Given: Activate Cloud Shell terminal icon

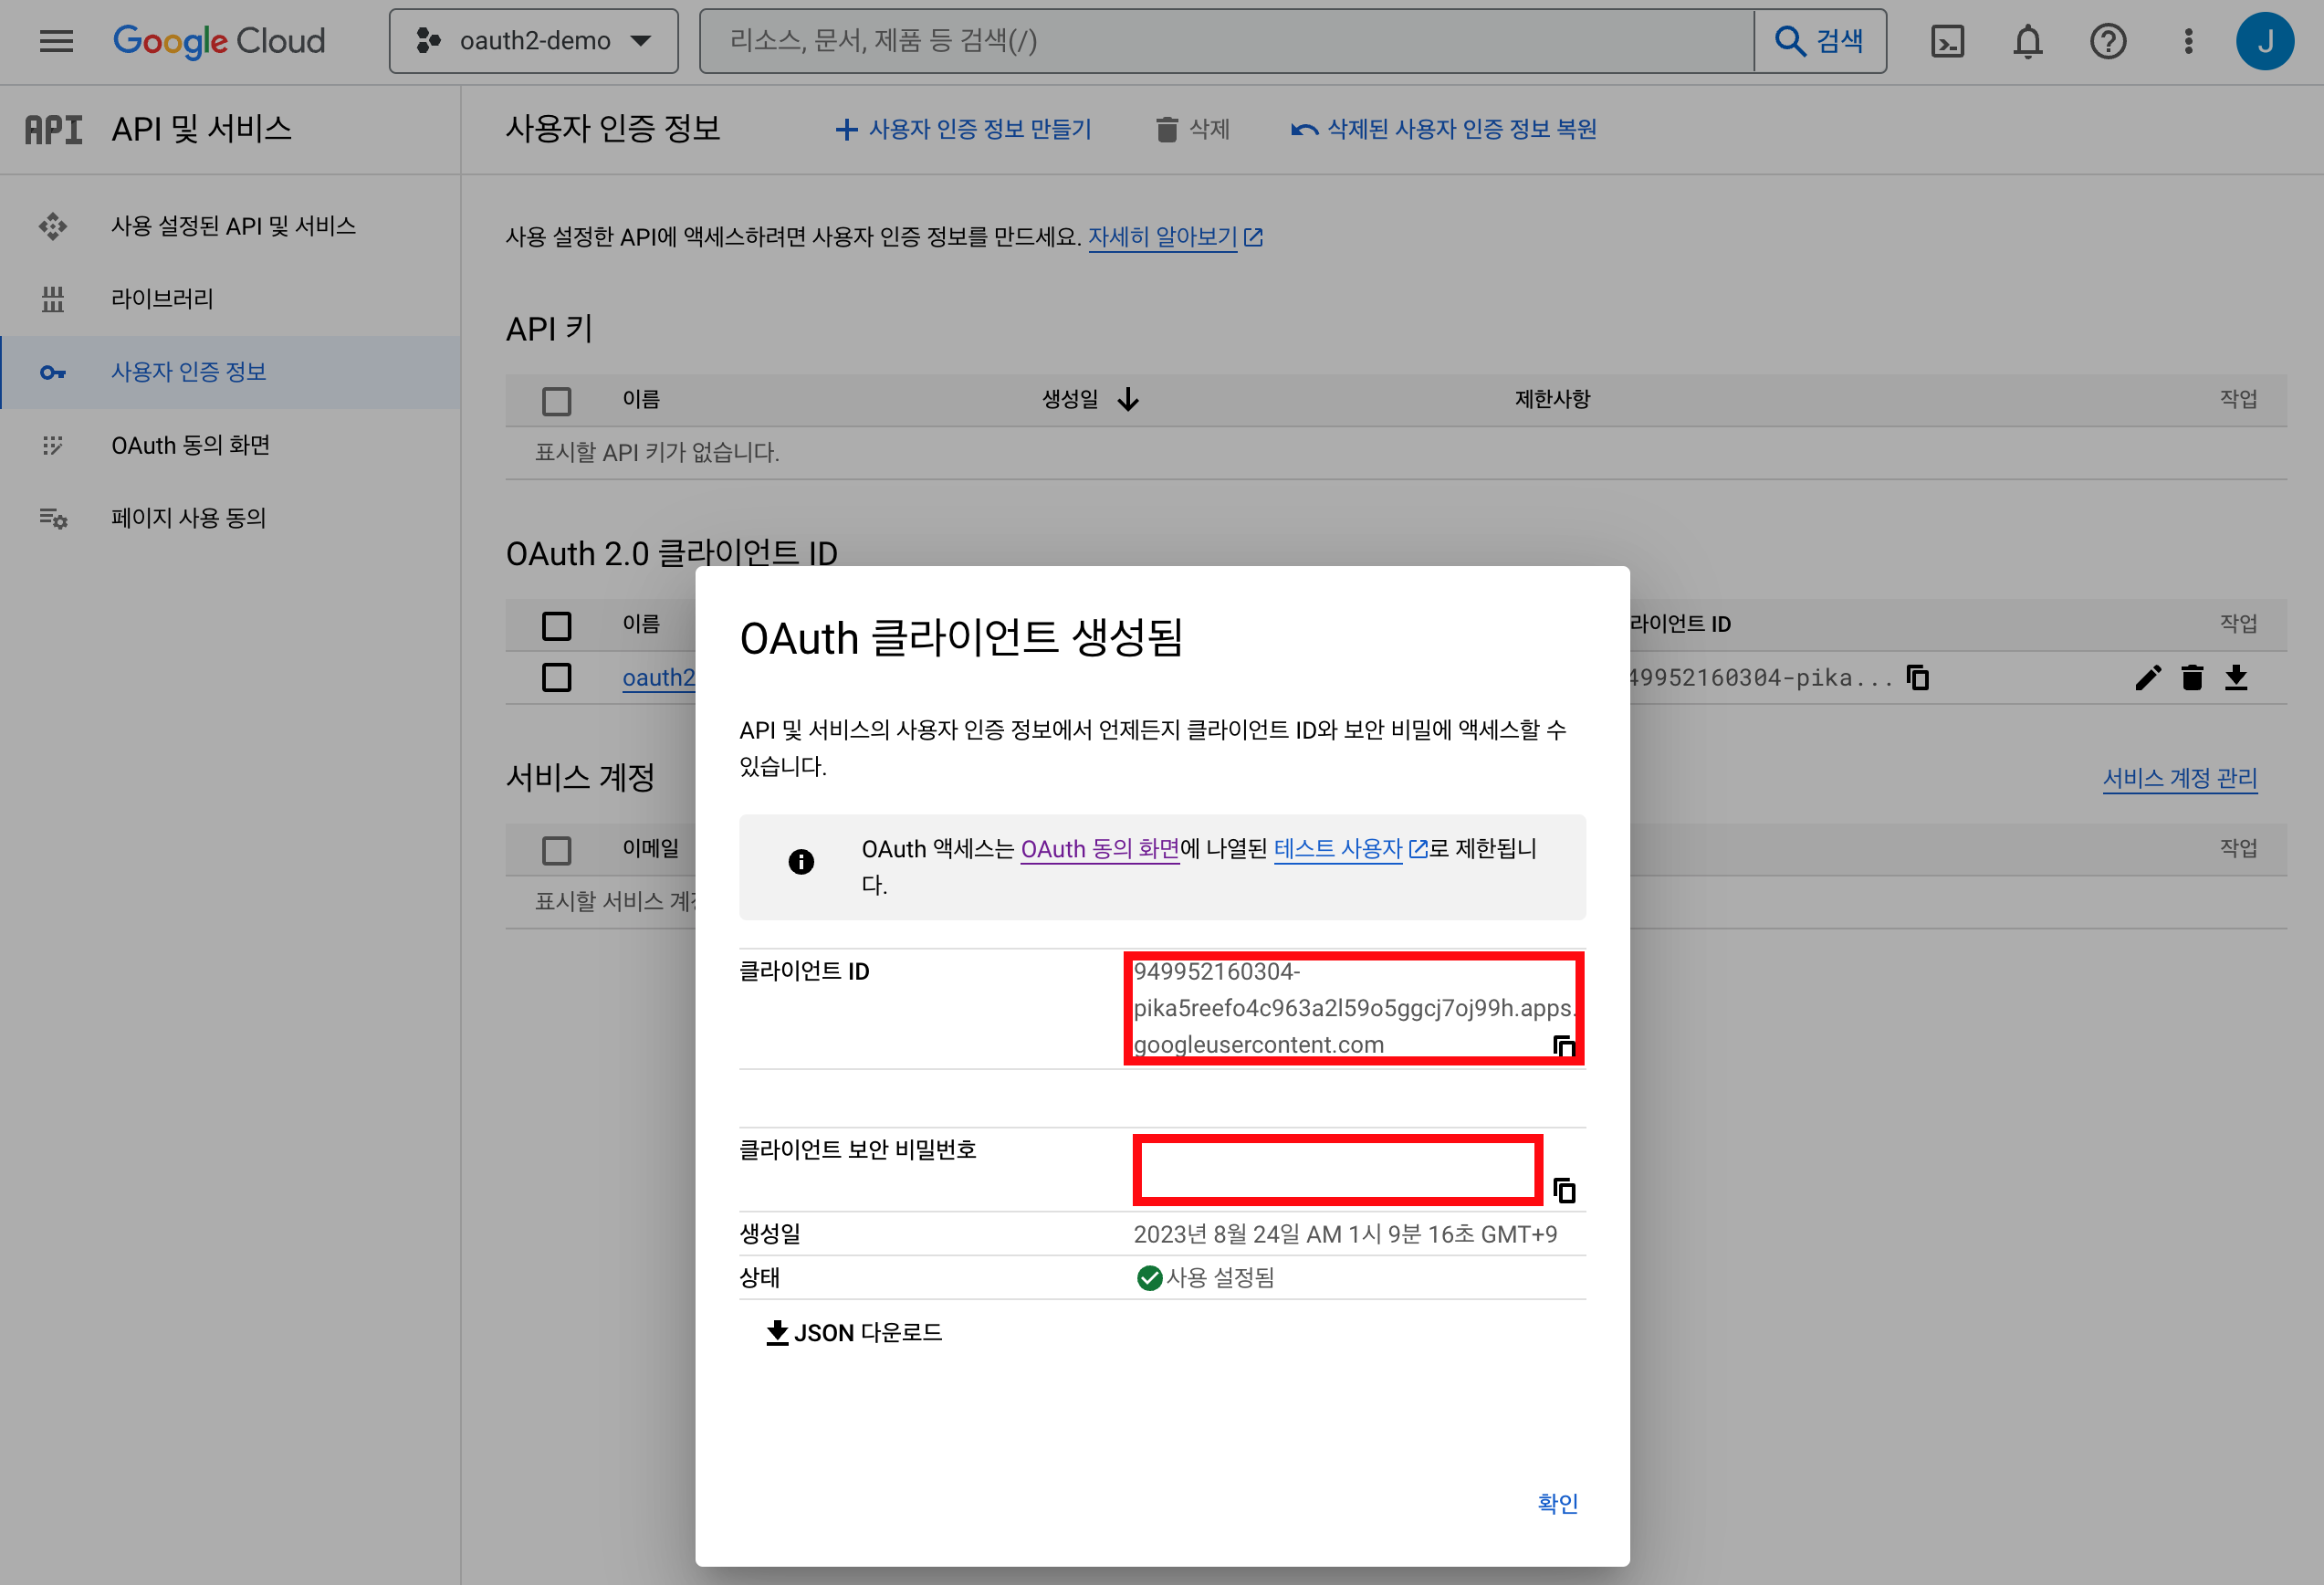Looking at the screenshot, I should 1947,41.
